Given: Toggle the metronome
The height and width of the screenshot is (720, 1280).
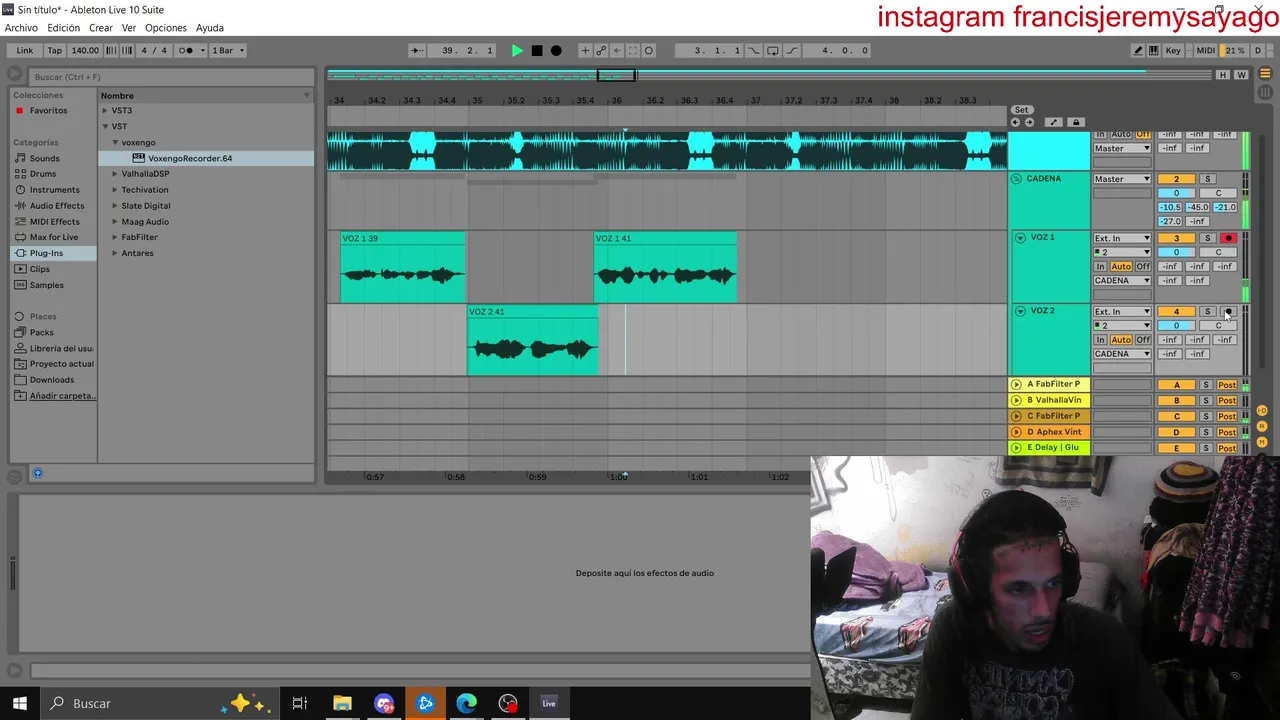Looking at the screenshot, I should click(185, 50).
